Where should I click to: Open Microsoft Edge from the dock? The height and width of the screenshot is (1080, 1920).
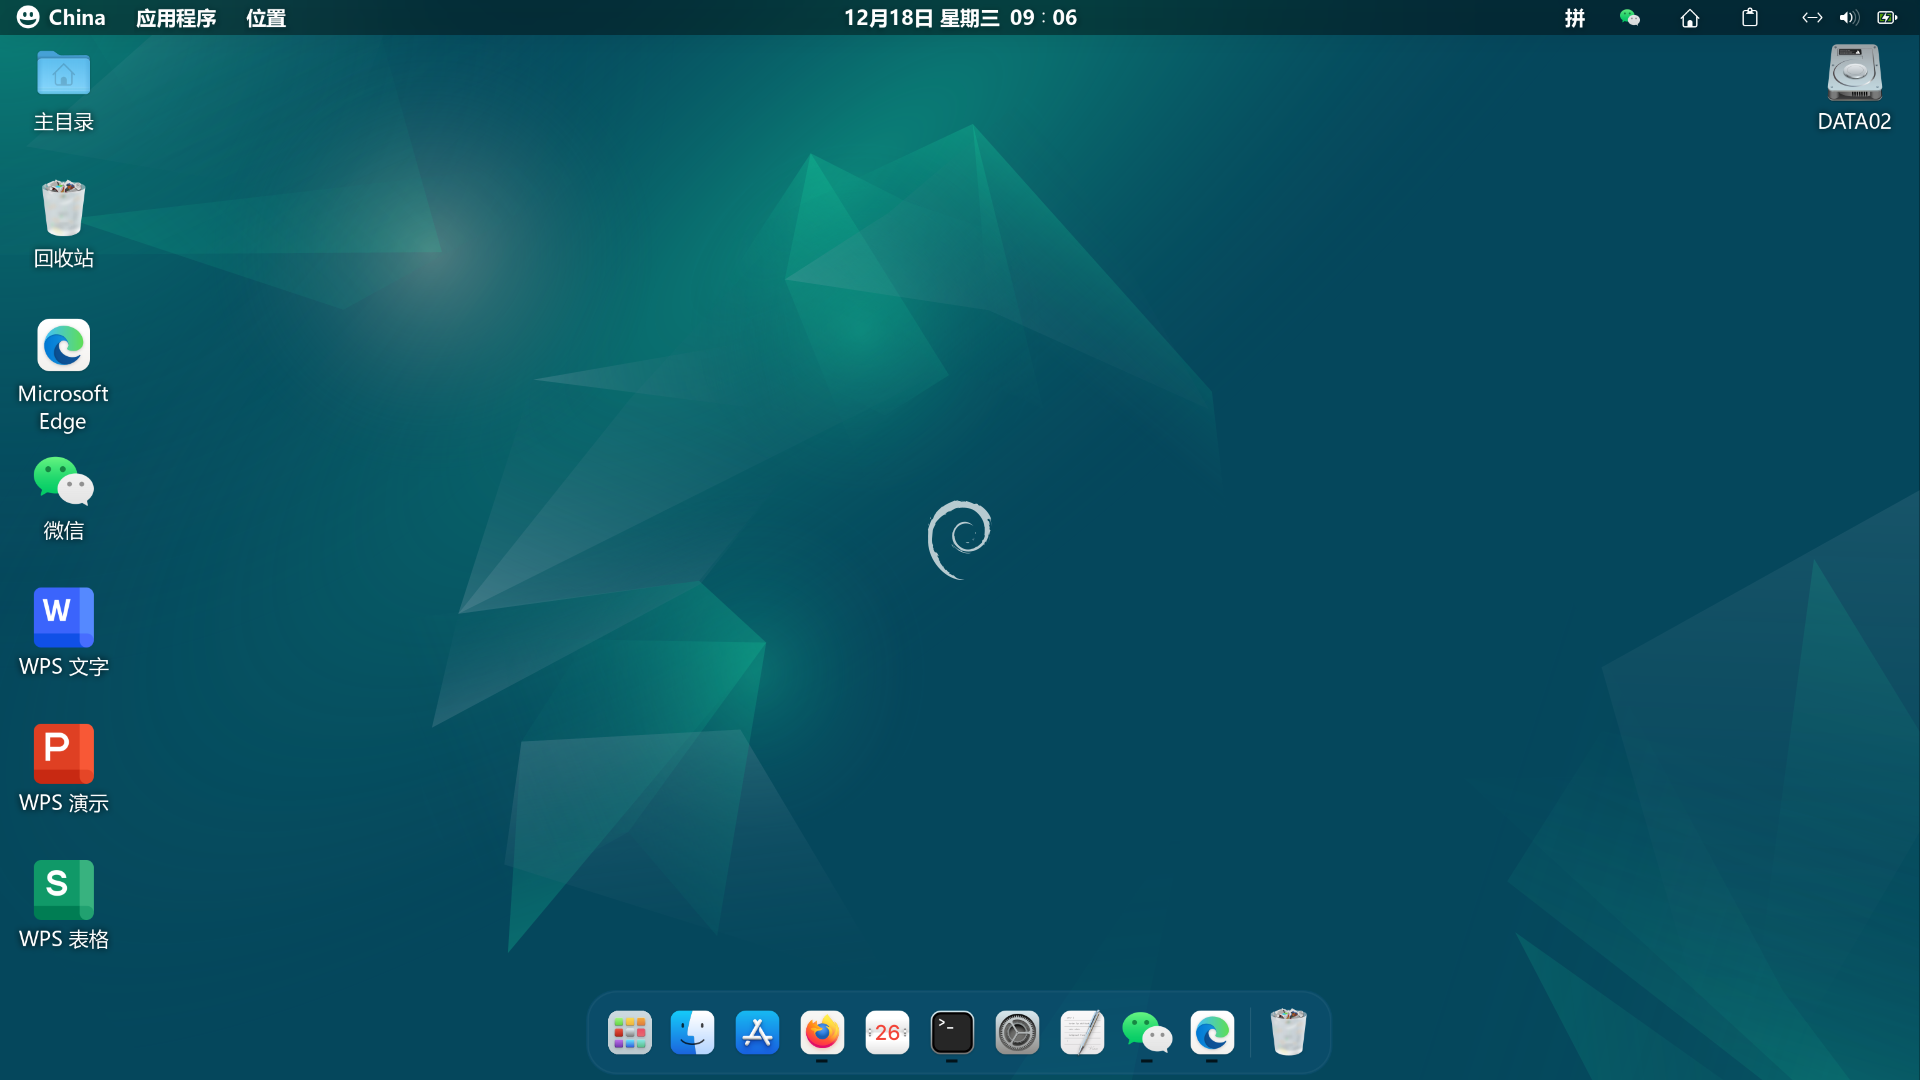(1212, 1033)
